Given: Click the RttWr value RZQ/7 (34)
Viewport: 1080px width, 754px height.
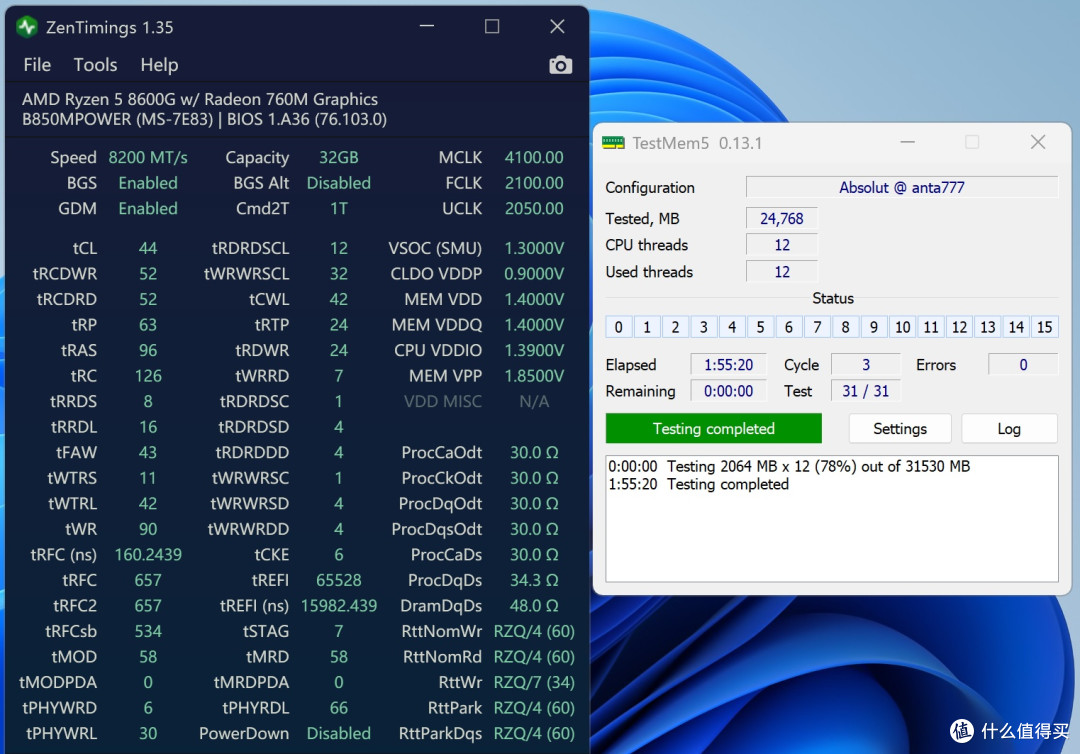Looking at the screenshot, I should (x=534, y=682).
